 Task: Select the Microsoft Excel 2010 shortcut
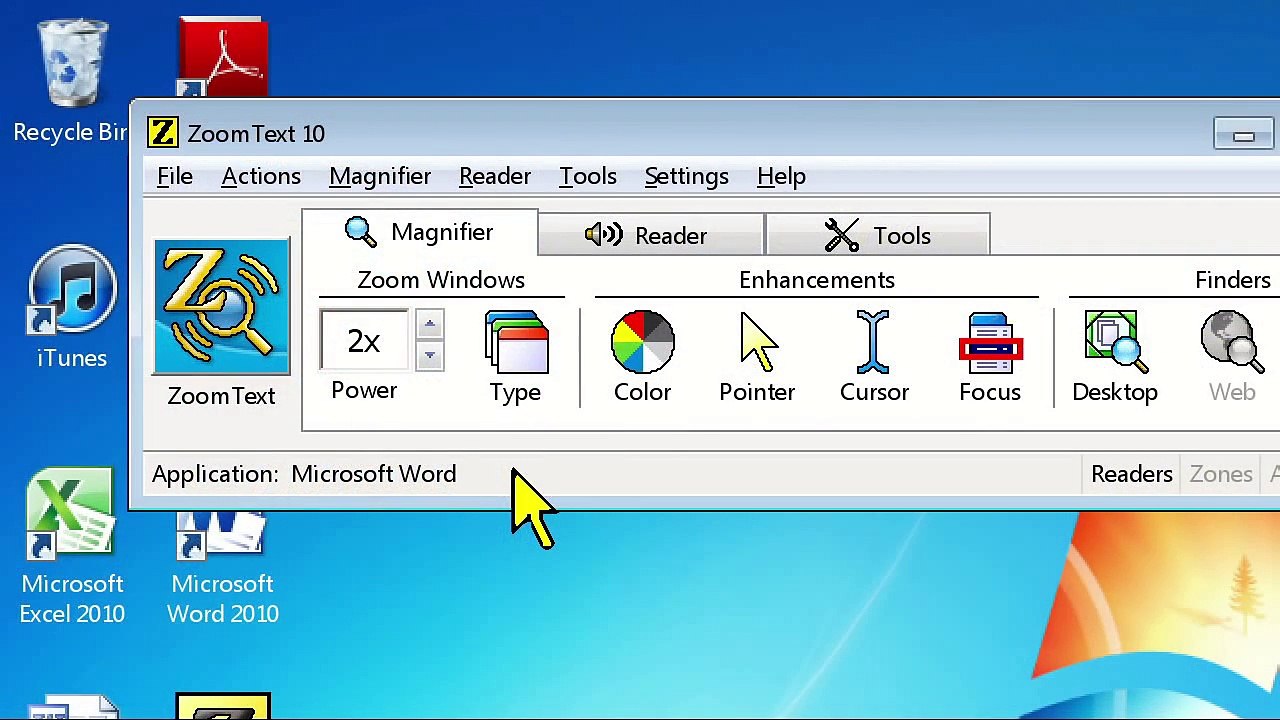point(71,548)
